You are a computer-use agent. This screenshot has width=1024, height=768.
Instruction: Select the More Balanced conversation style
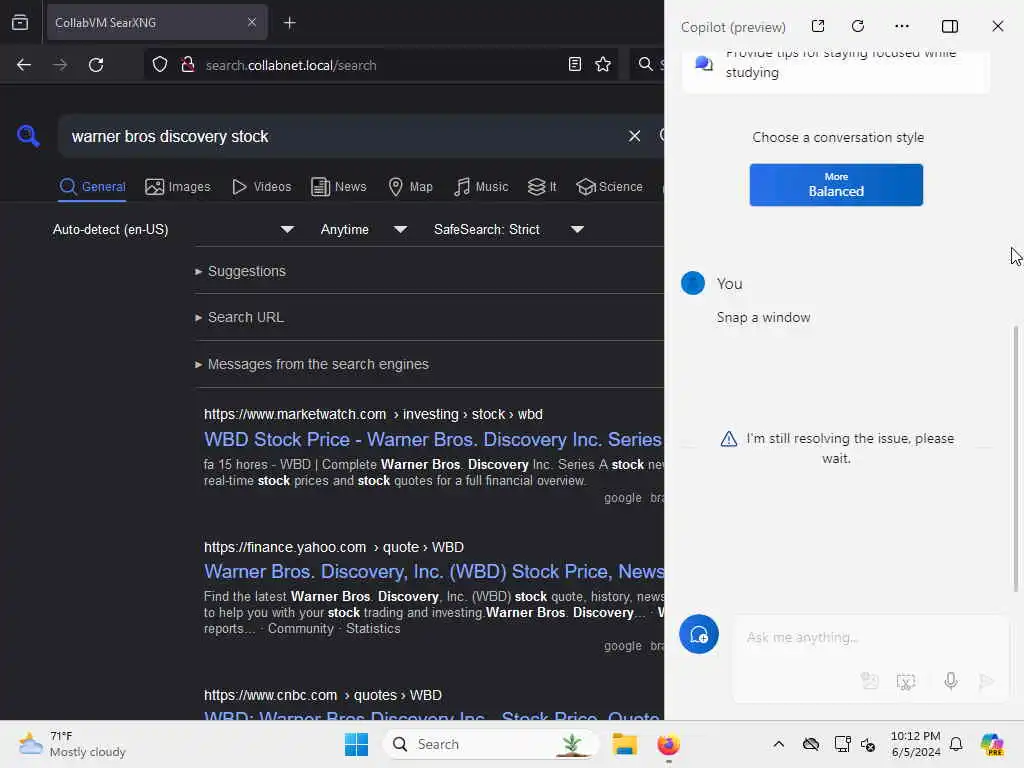[836, 185]
